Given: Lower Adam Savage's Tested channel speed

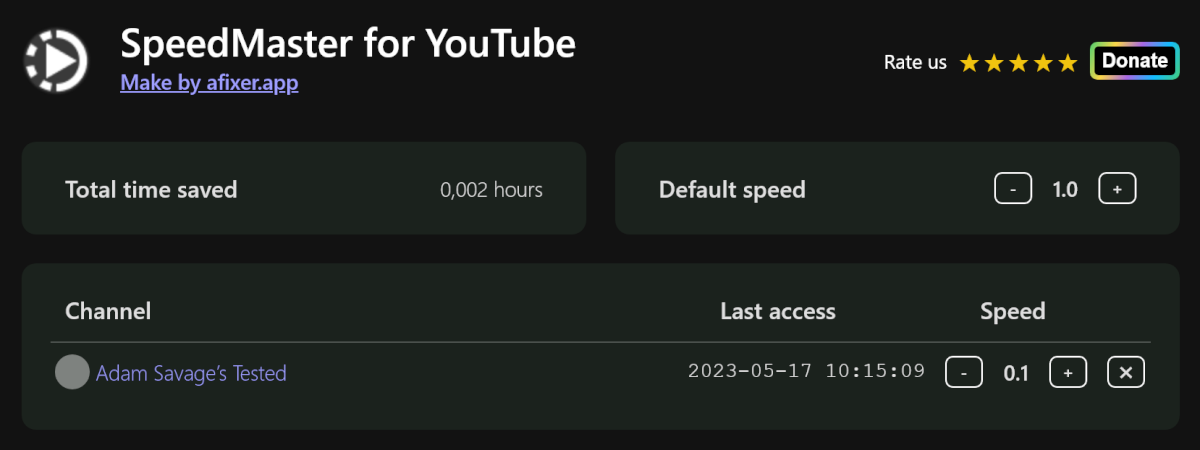Looking at the screenshot, I should [x=964, y=373].
